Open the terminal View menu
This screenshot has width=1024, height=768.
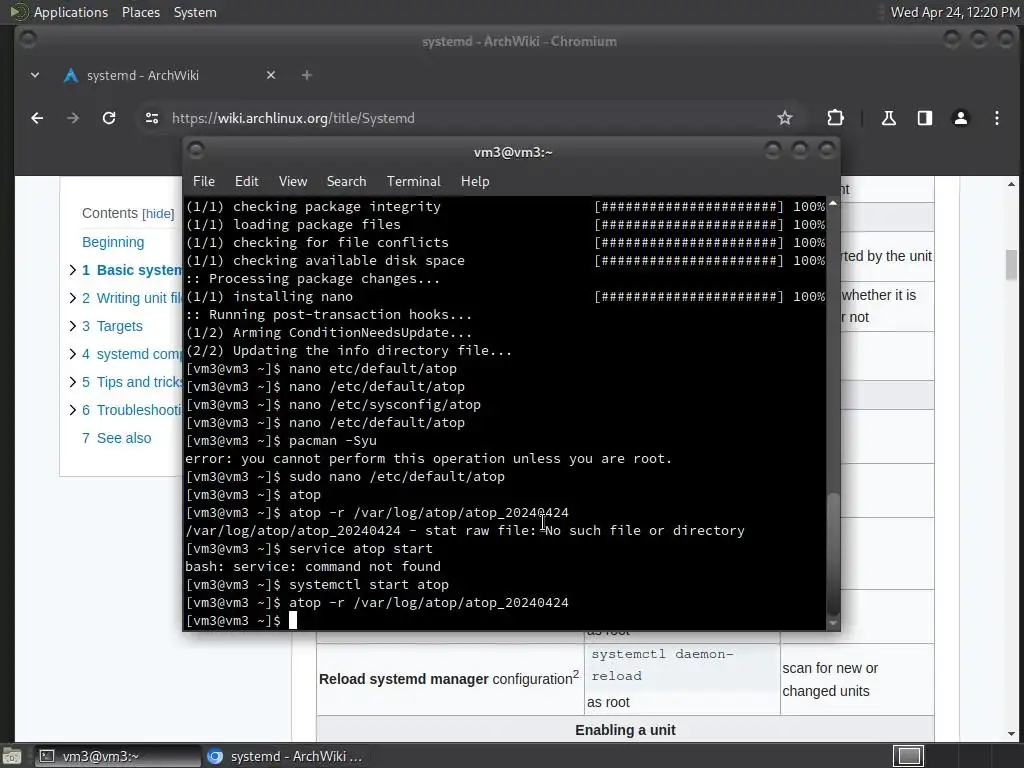[293, 181]
